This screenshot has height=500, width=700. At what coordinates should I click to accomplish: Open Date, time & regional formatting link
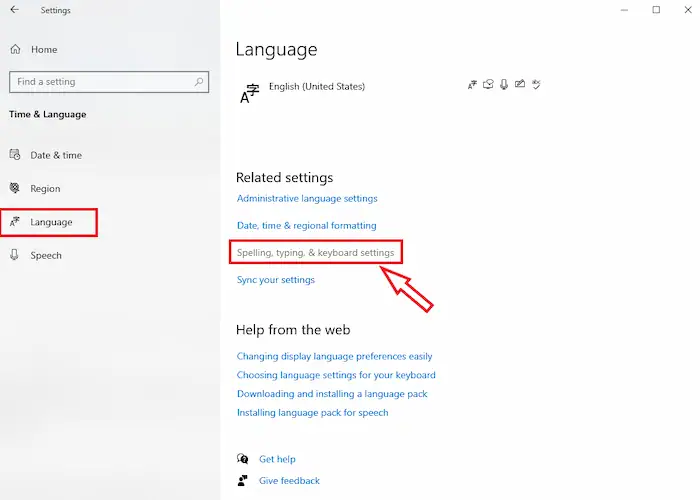coord(306,226)
